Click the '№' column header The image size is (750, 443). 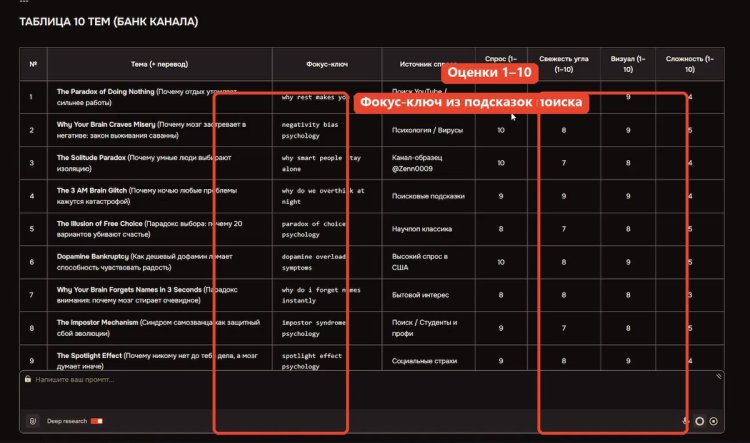[x=33, y=64]
